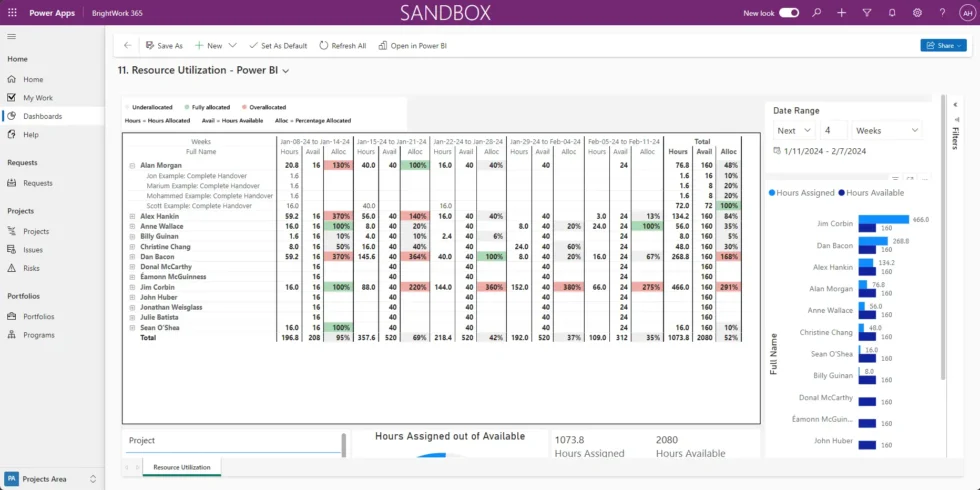
Task: Collapse the left navigation hamburger menu
Action: tap(11, 36)
